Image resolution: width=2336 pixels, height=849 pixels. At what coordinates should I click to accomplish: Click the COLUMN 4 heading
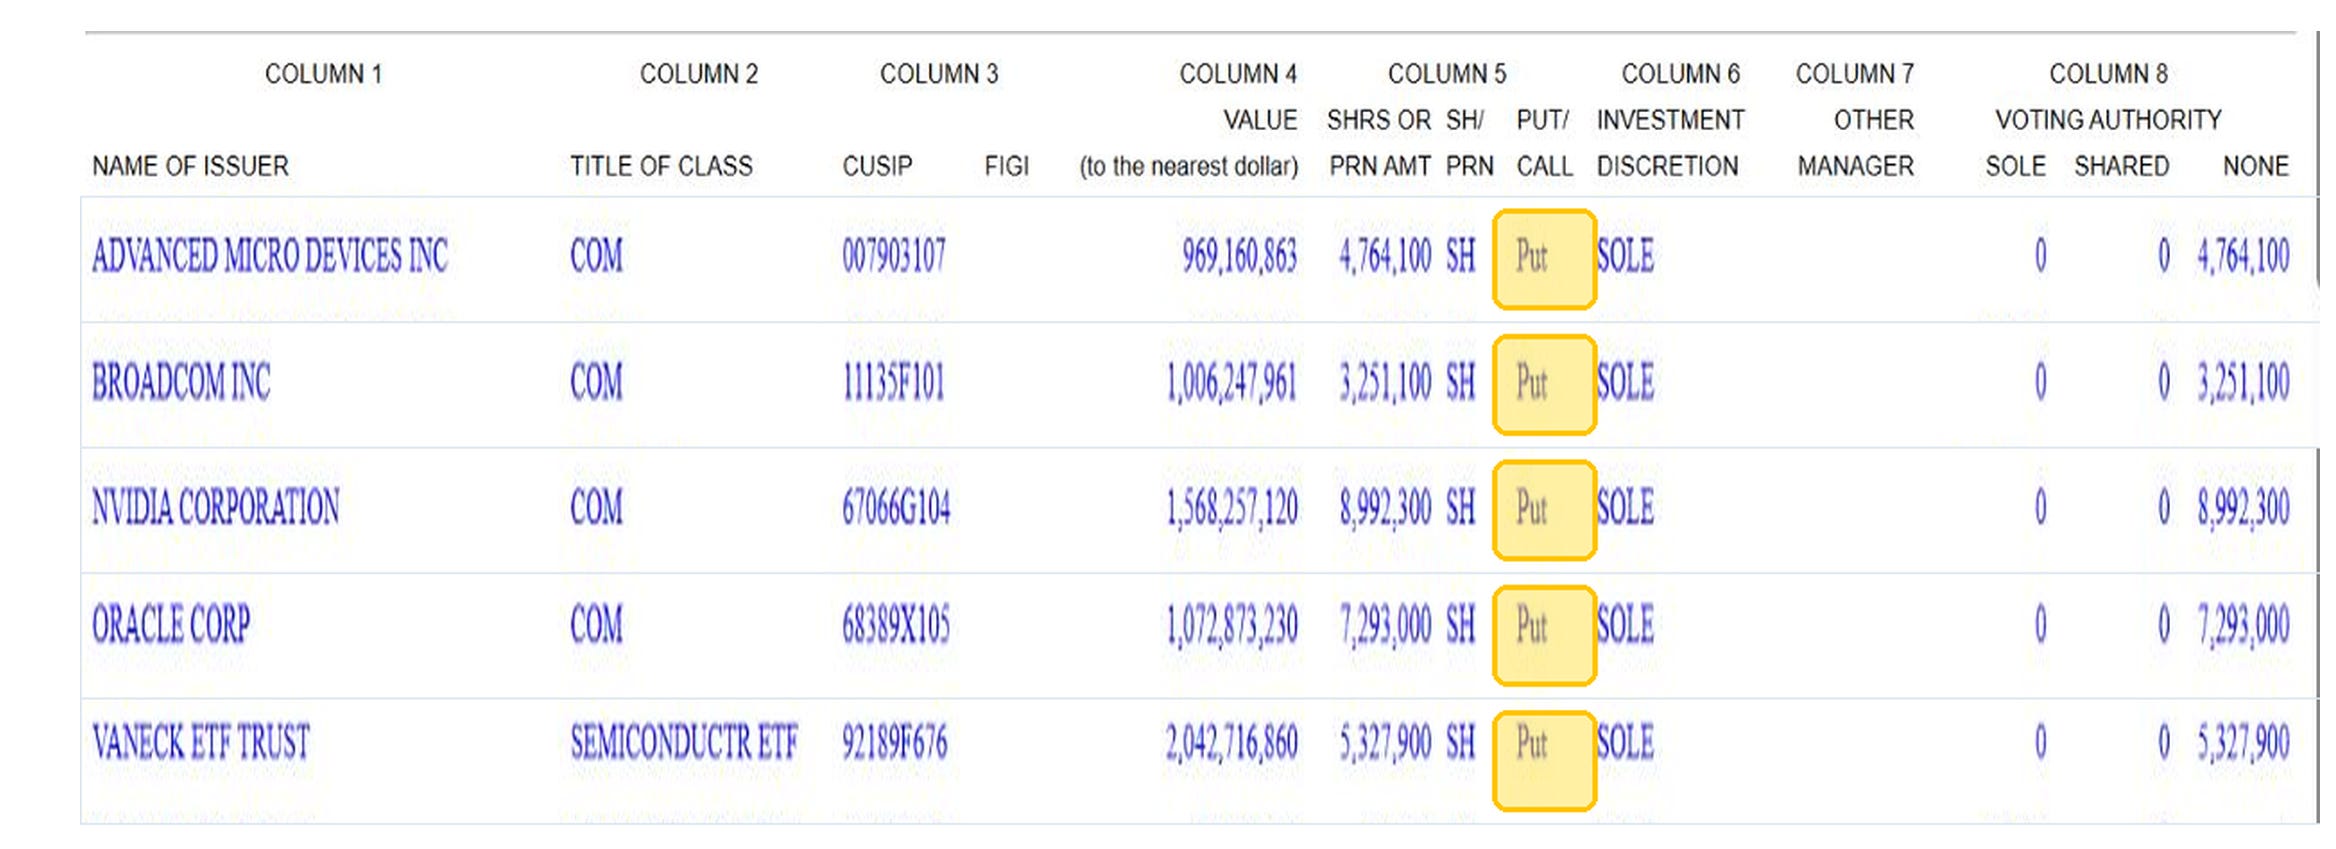coord(1238,74)
